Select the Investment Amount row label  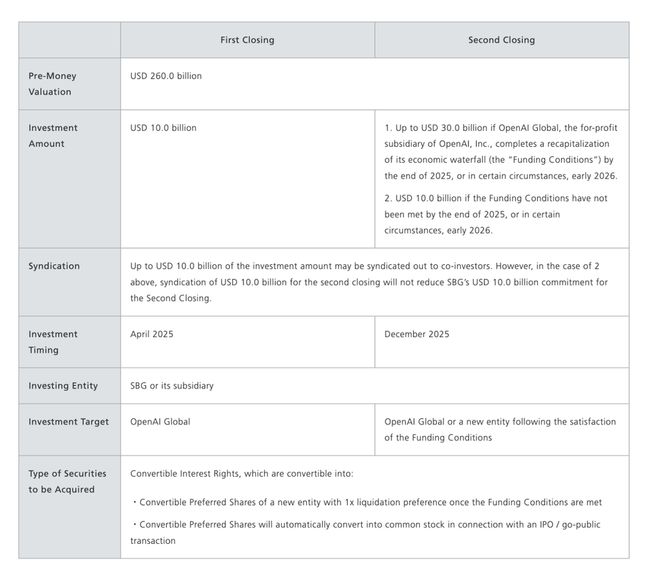pyautogui.click(x=54, y=136)
